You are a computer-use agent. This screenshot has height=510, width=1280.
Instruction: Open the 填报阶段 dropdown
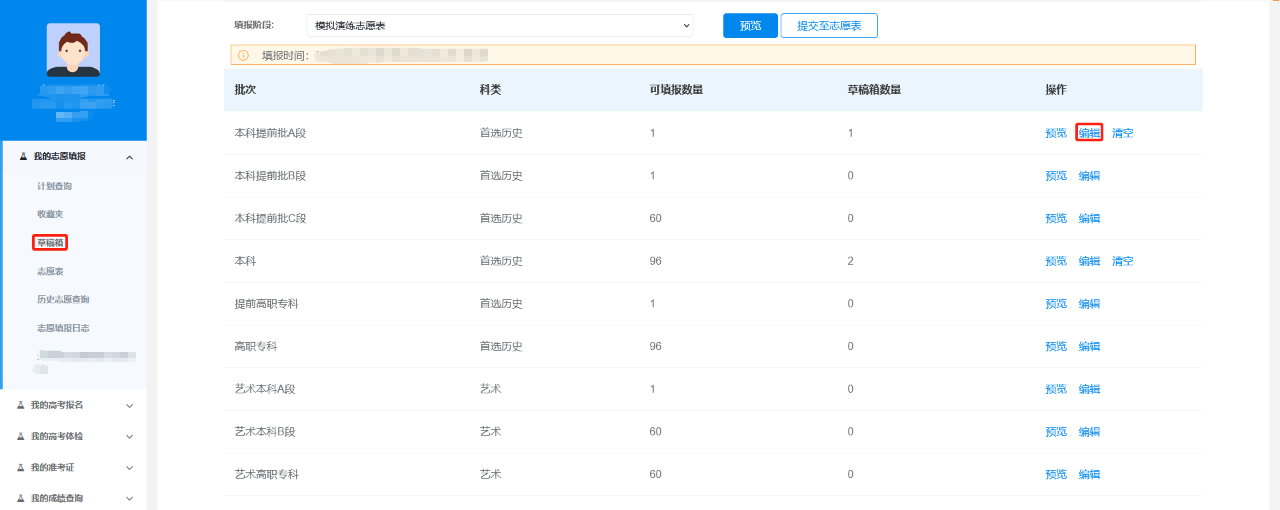499,25
